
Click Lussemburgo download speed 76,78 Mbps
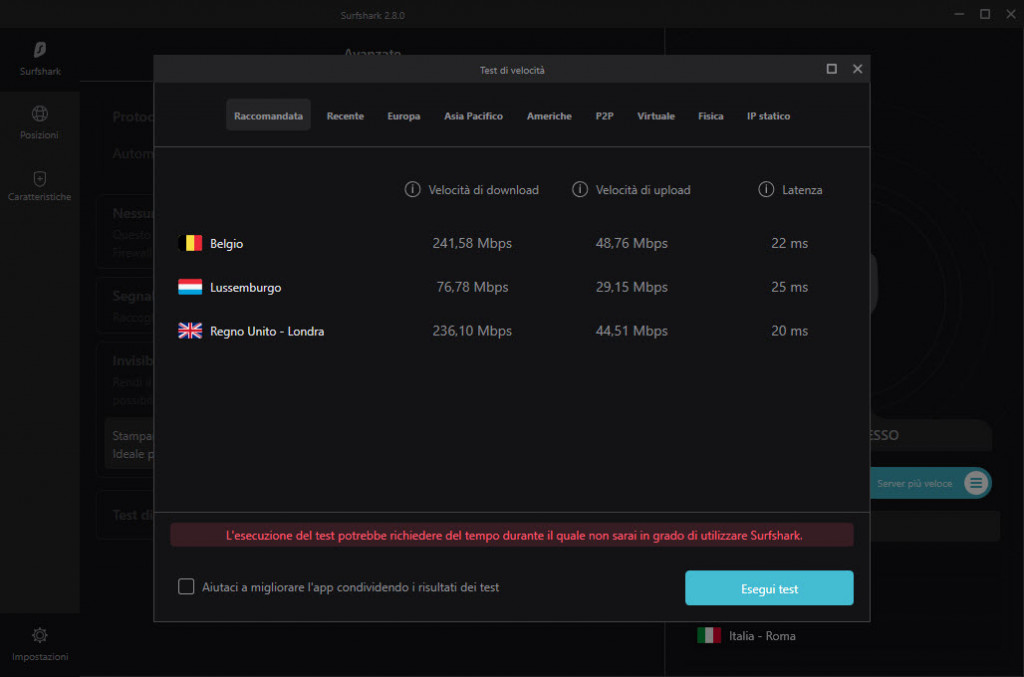click(472, 287)
